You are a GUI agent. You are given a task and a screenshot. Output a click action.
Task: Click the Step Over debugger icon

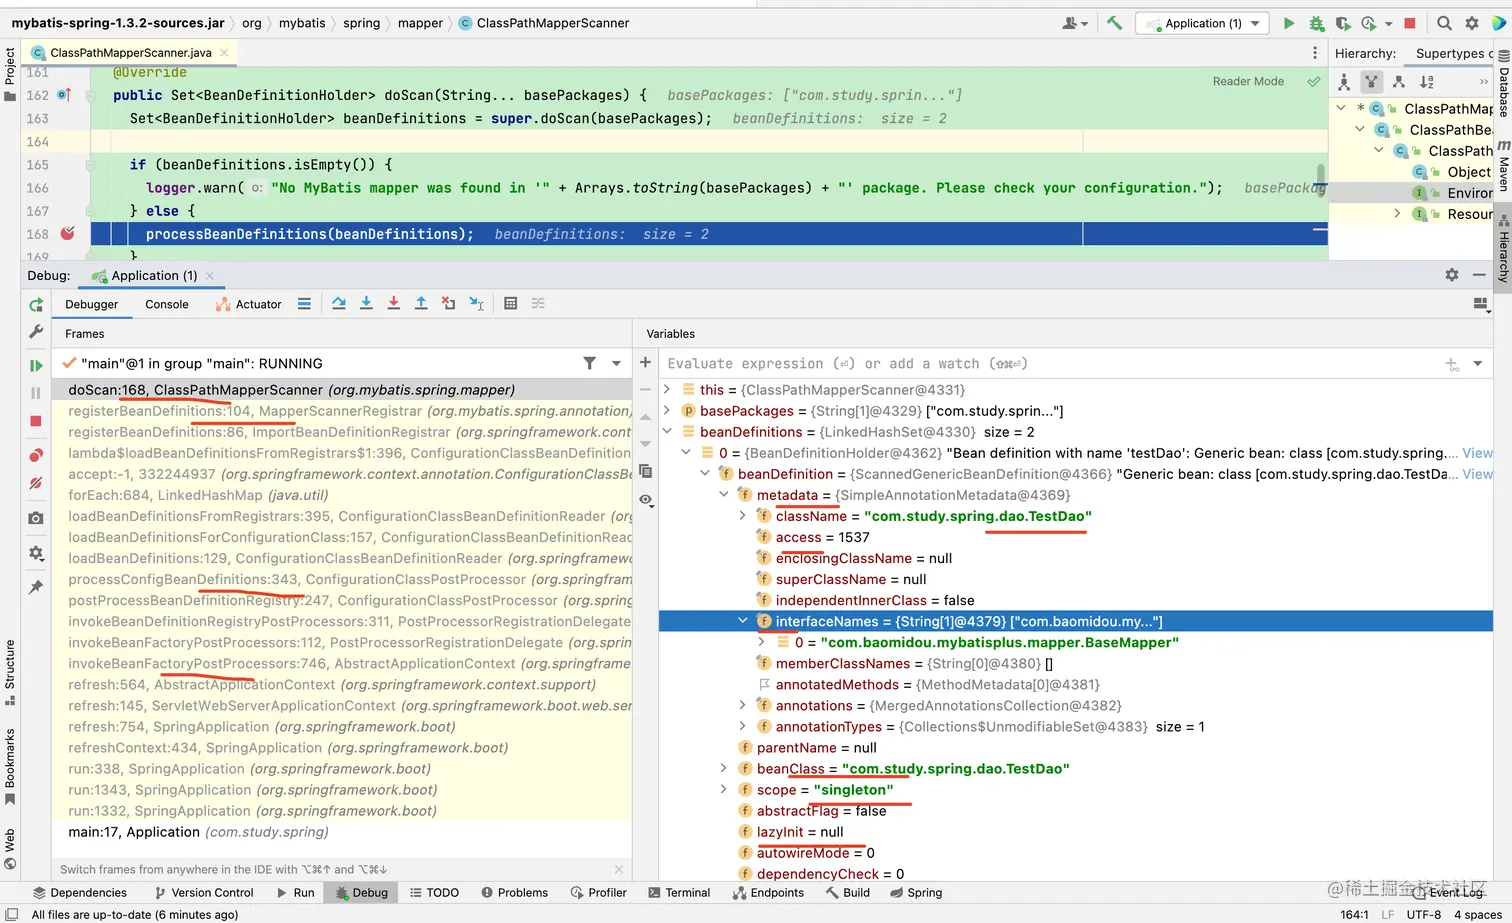click(x=339, y=304)
